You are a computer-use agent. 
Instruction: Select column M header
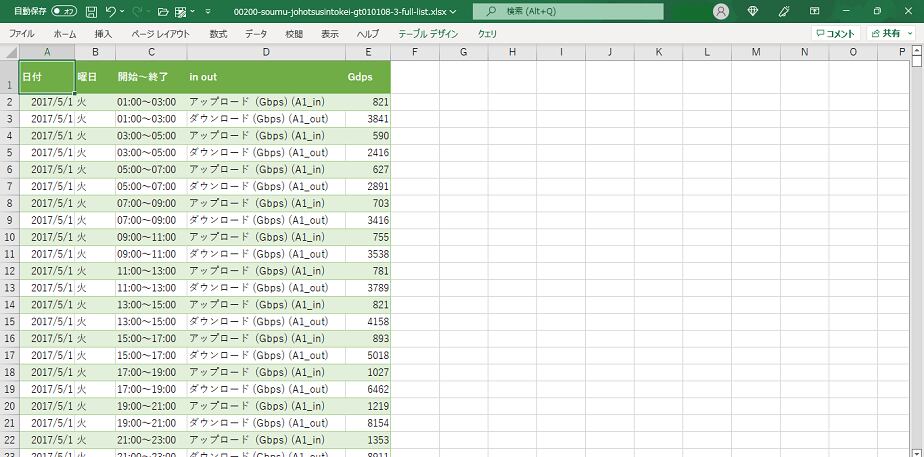(x=756, y=52)
